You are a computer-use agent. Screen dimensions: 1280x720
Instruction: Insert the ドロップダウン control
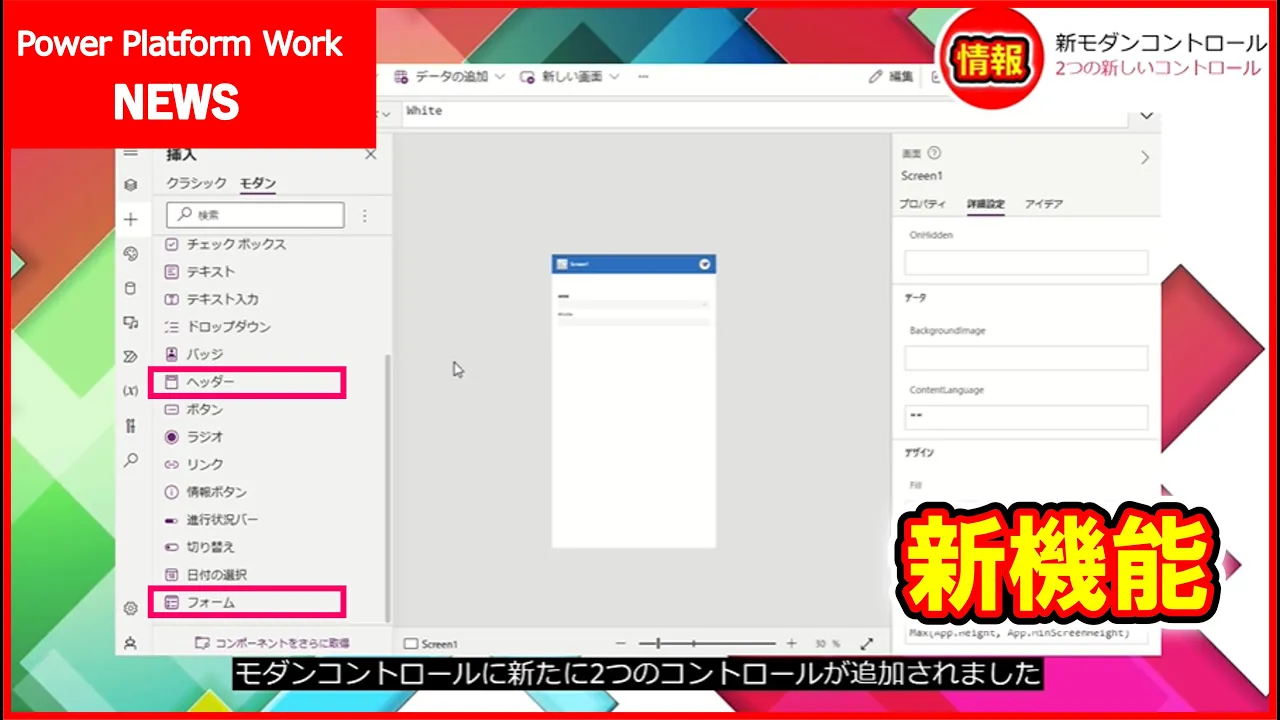[x=217, y=326]
